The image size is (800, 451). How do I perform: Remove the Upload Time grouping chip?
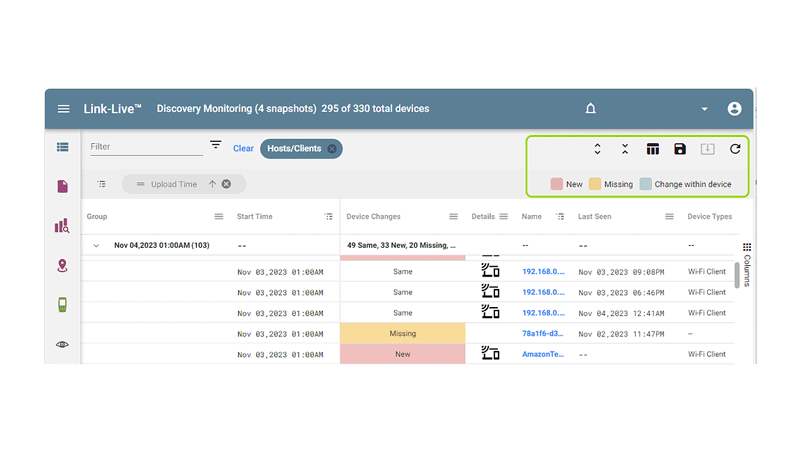coord(227,184)
